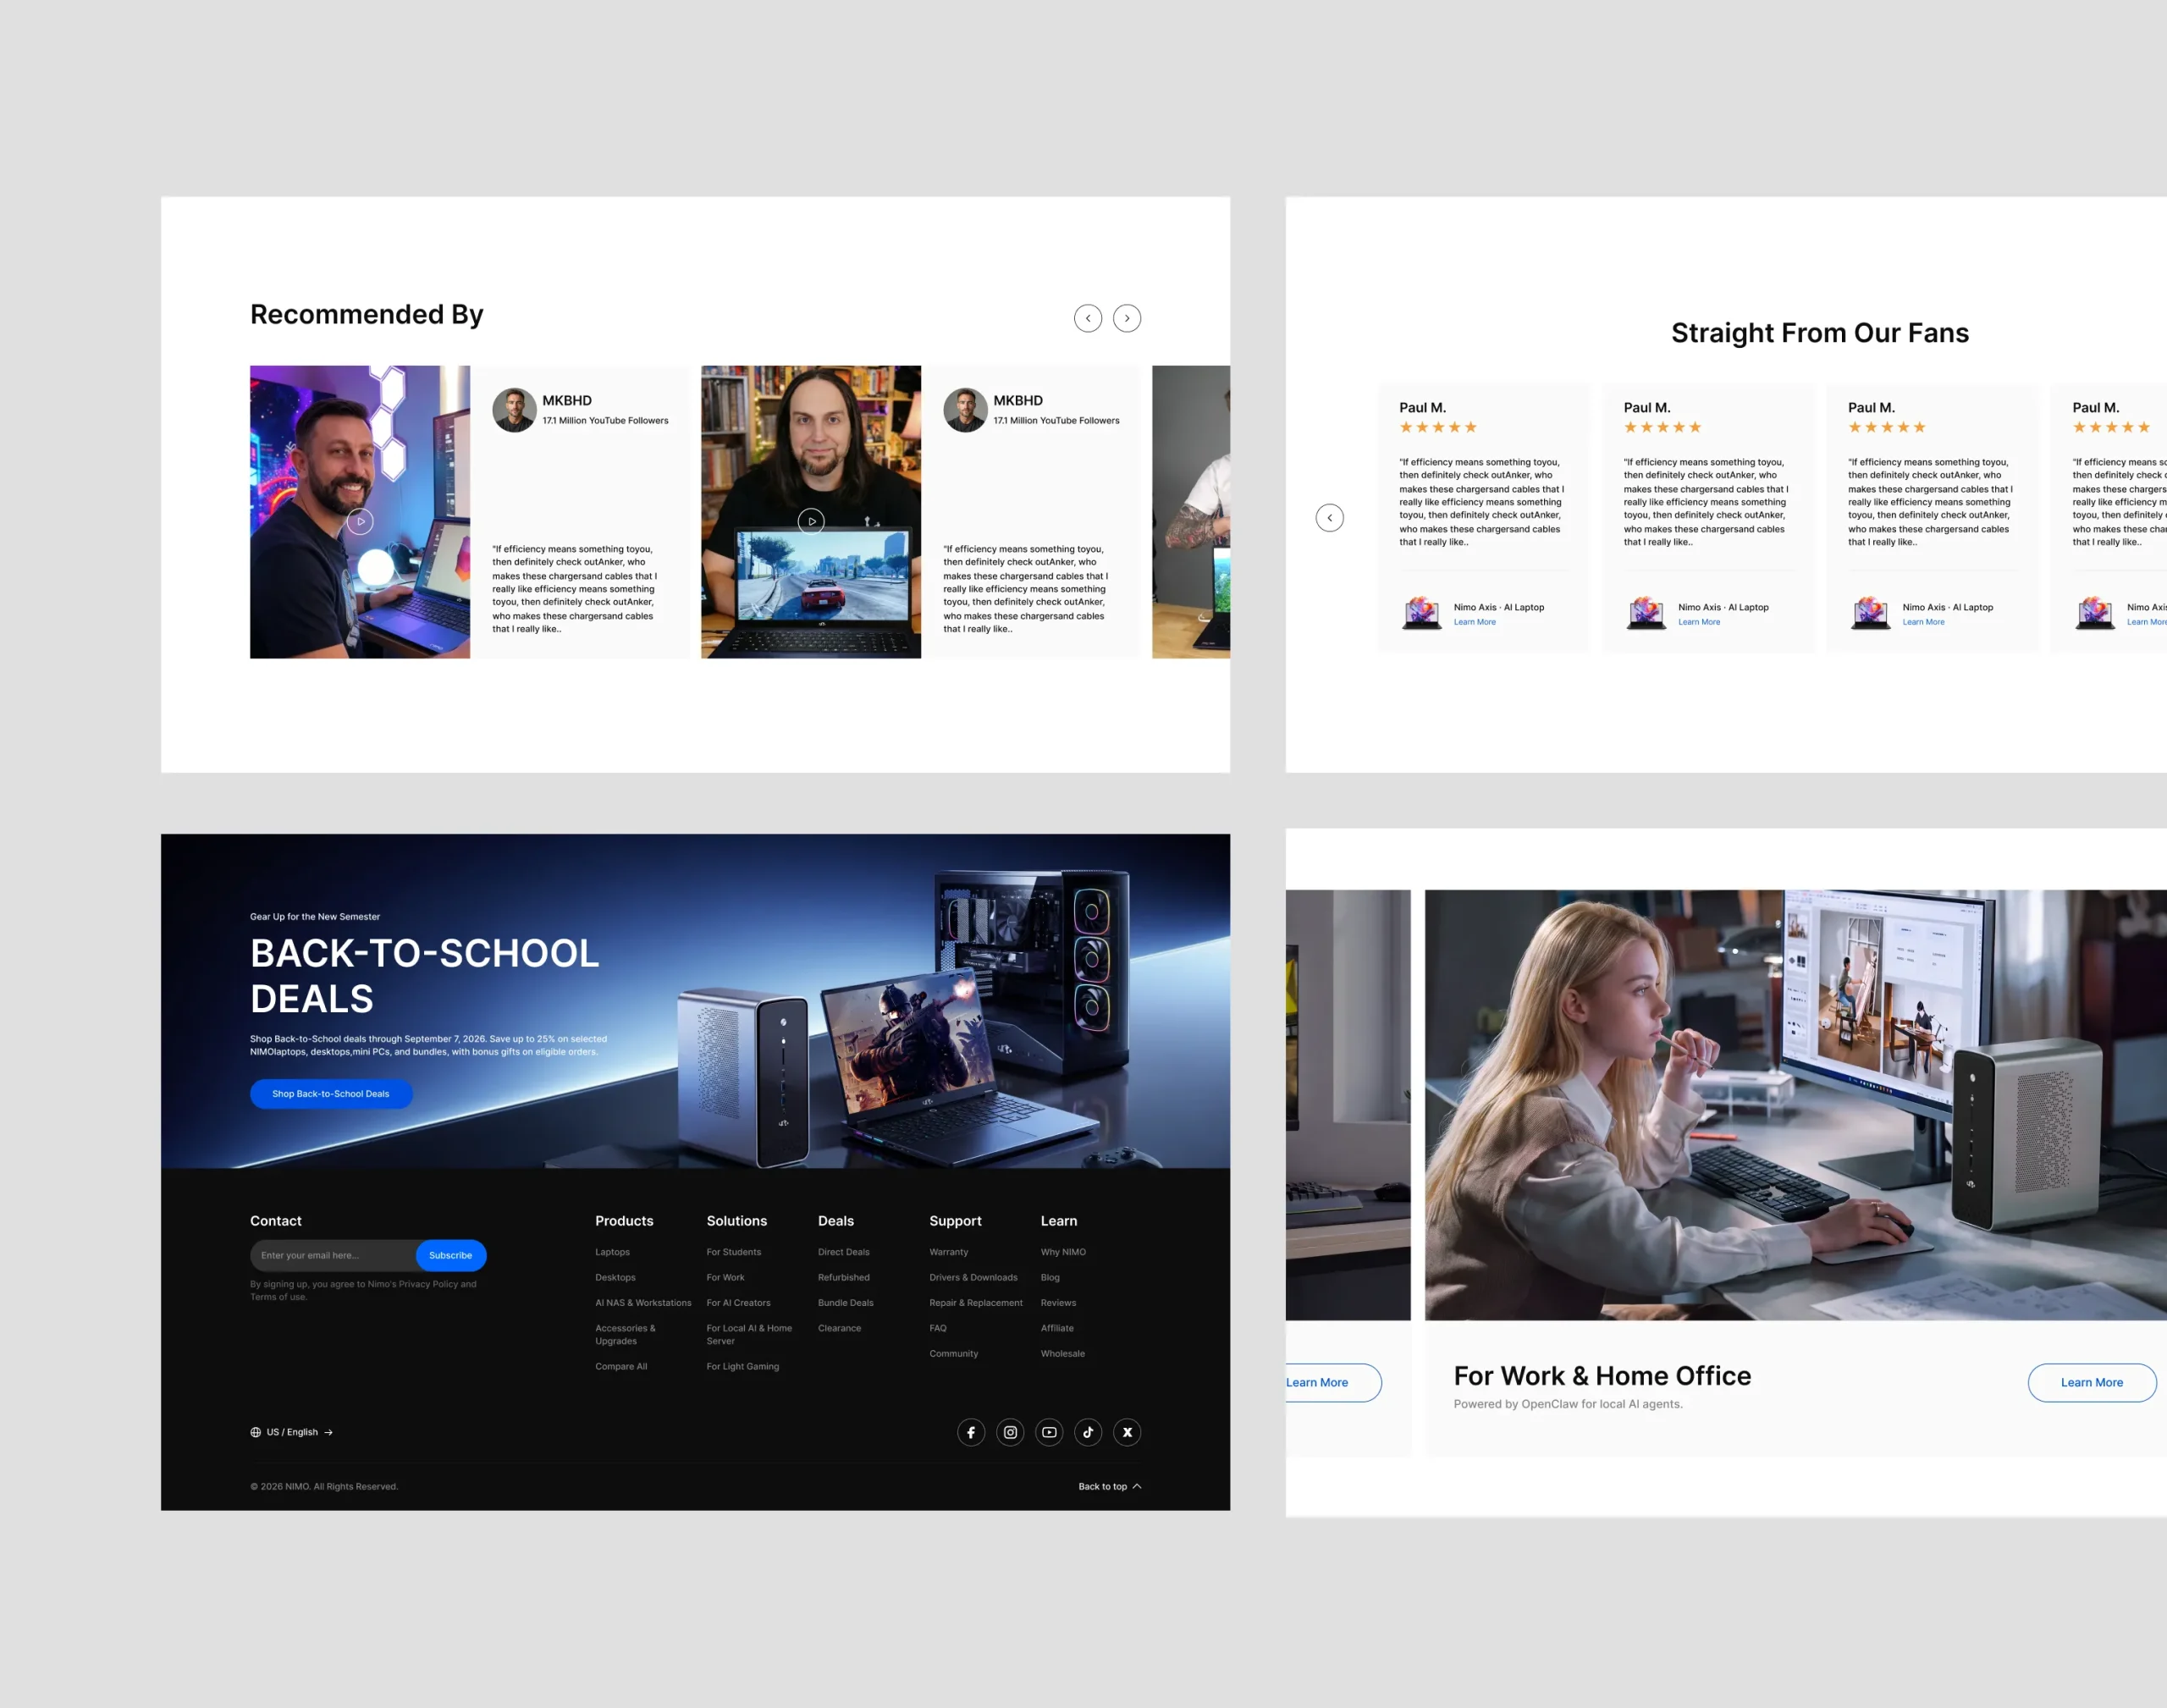Open the For Light Gaming link
Screen dimensions: 2167x1708
coord(743,1366)
